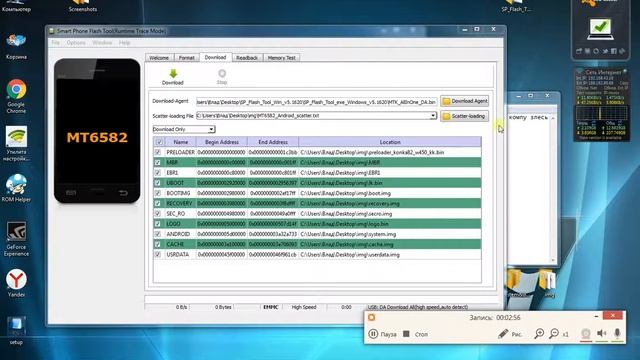Open the Memory Test tab
This screenshot has width=640, height=360.
pyautogui.click(x=282, y=58)
